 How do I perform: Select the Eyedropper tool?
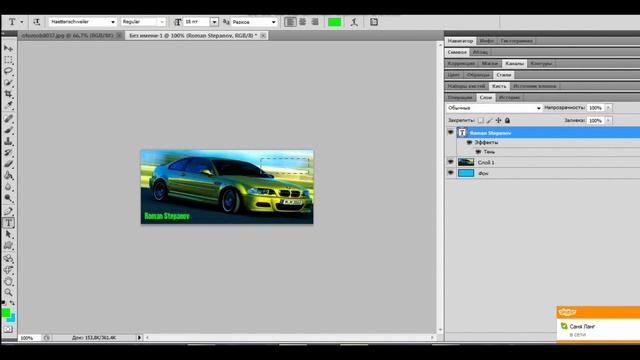pos(9,105)
